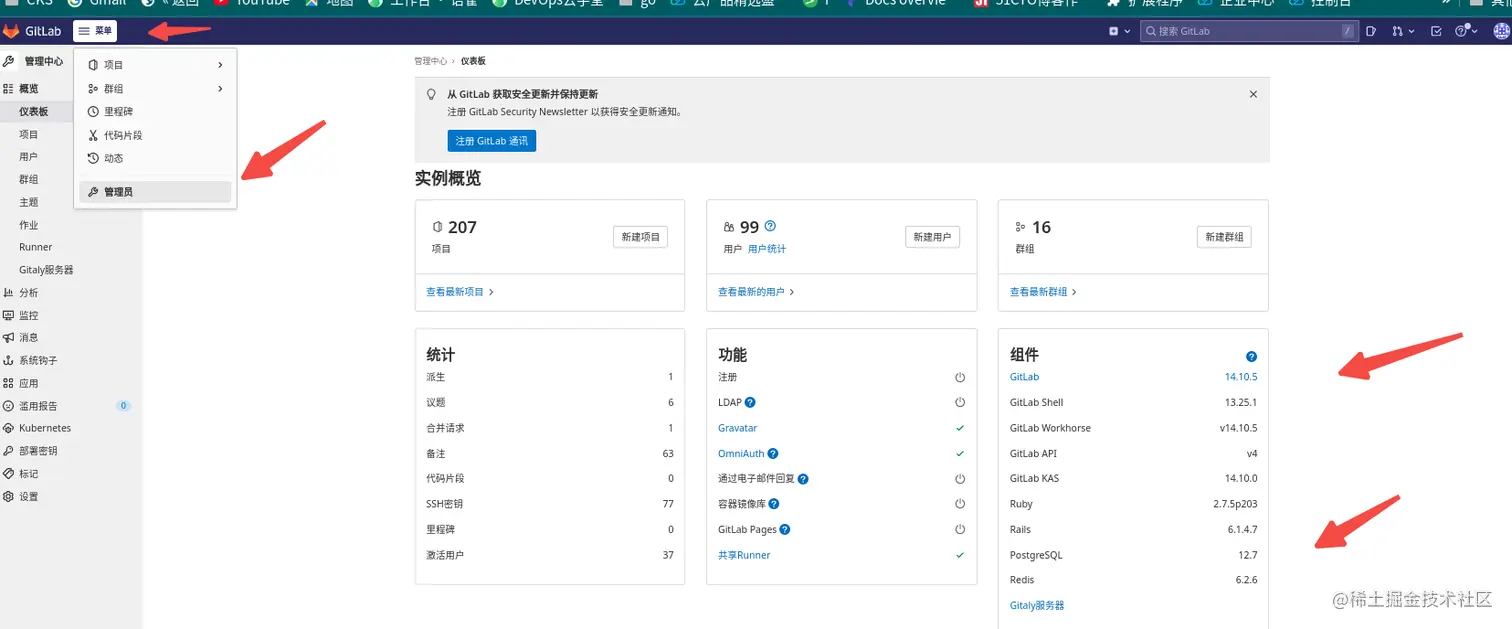The height and width of the screenshot is (629, 1512).
Task: Open the Gravatar link
Action: point(738,428)
